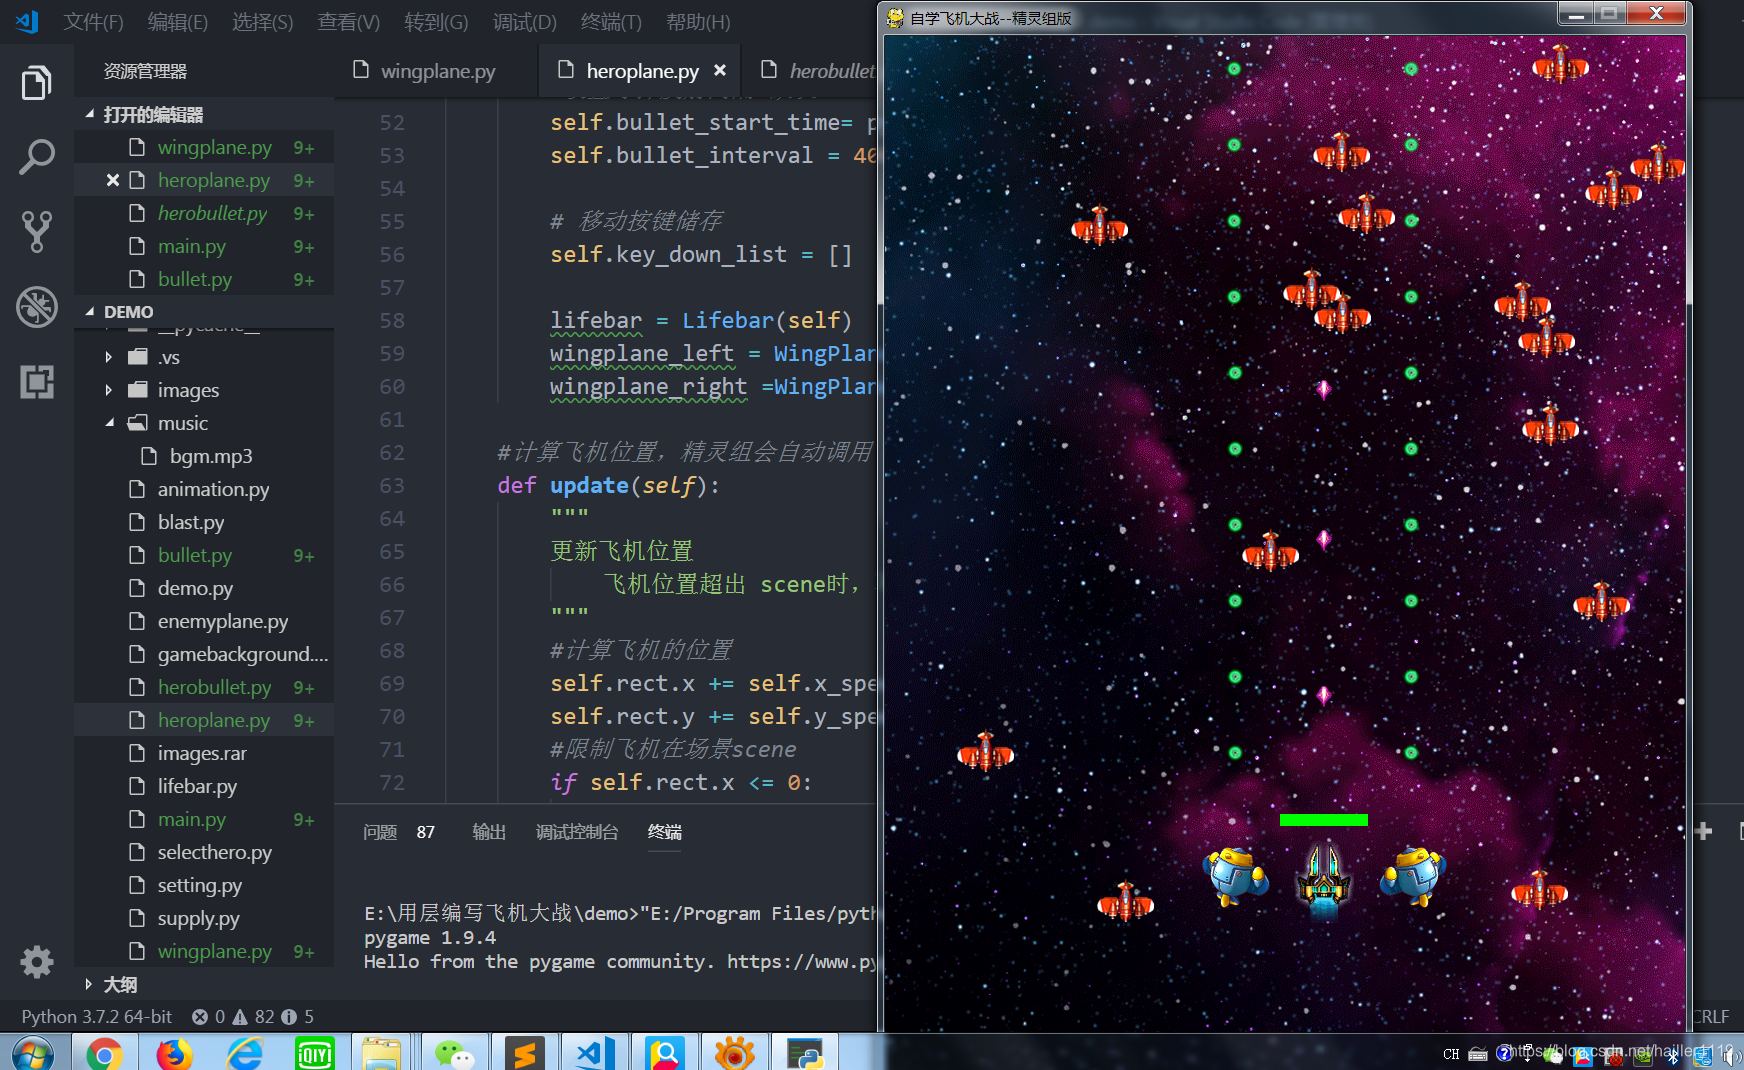The height and width of the screenshot is (1070, 1744).
Task: Open blast.py in the file tree
Action: 190,522
